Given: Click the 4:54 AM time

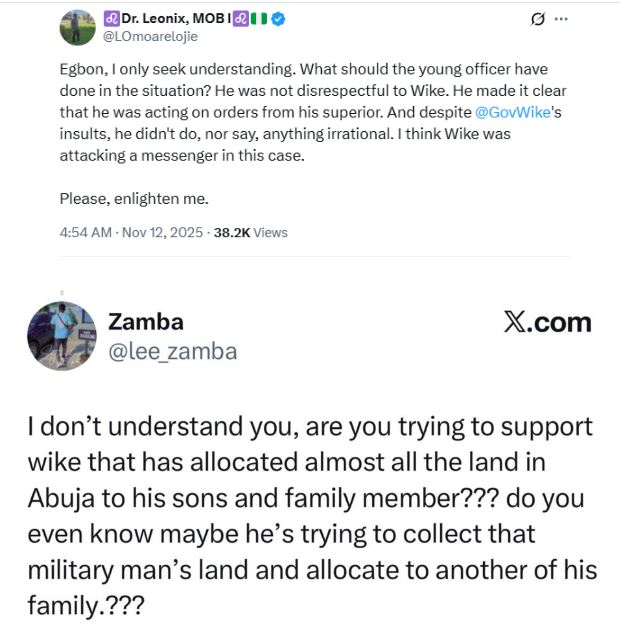Looking at the screenshot, I should [86, 232].
